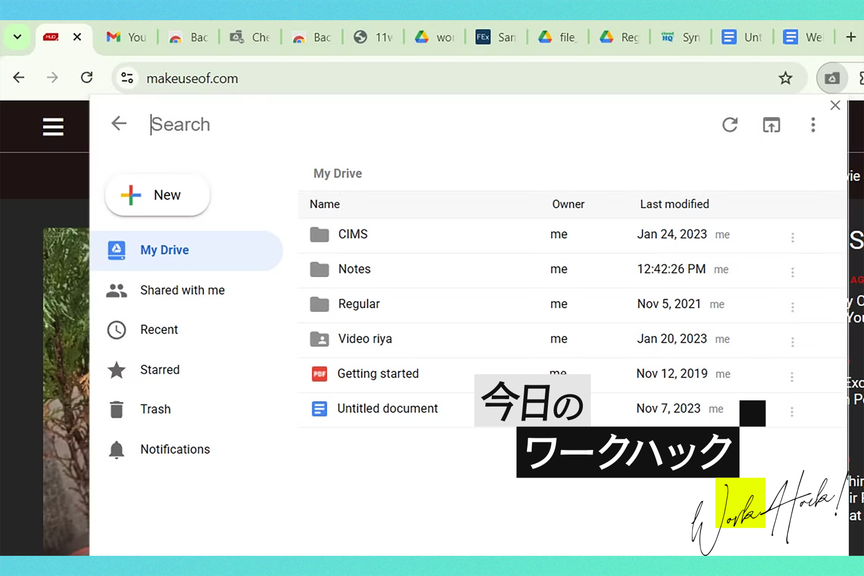Bookmark this page with the star icon
The height and width of the screenshot is (576, 864).
[x=785, y=78]
